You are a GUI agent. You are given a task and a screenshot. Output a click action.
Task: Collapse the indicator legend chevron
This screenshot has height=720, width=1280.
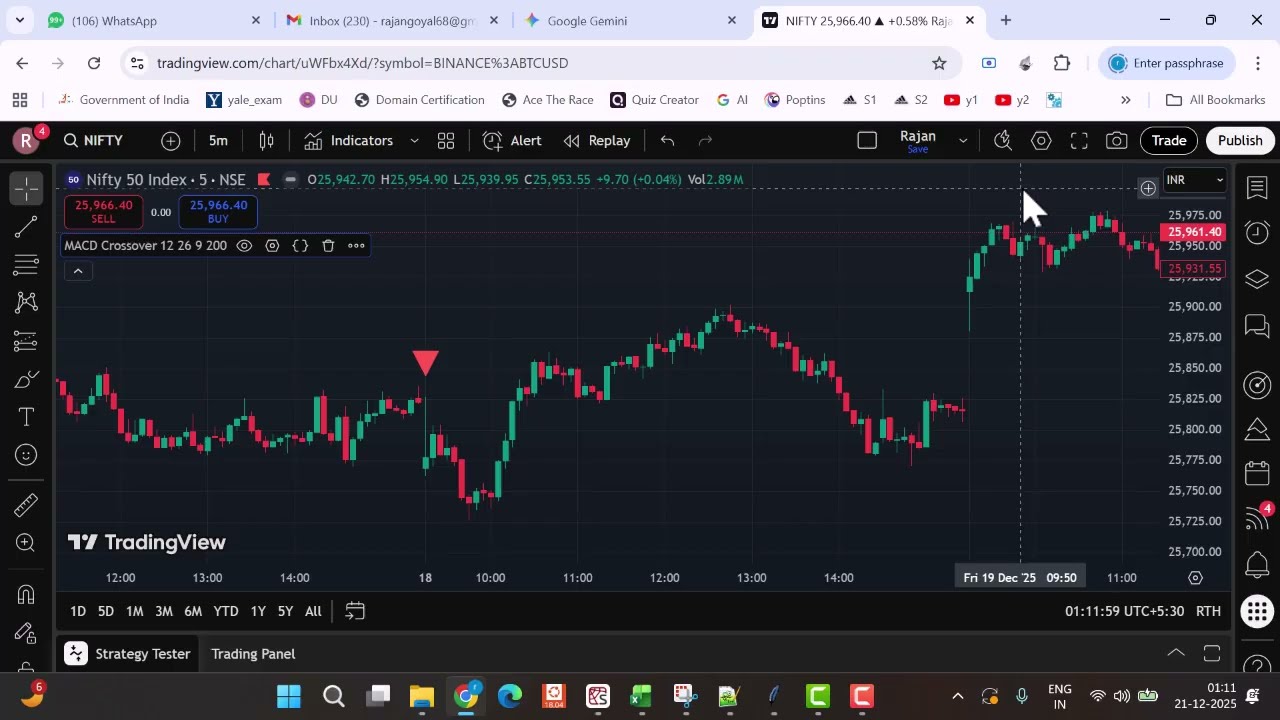coord(78,271)
